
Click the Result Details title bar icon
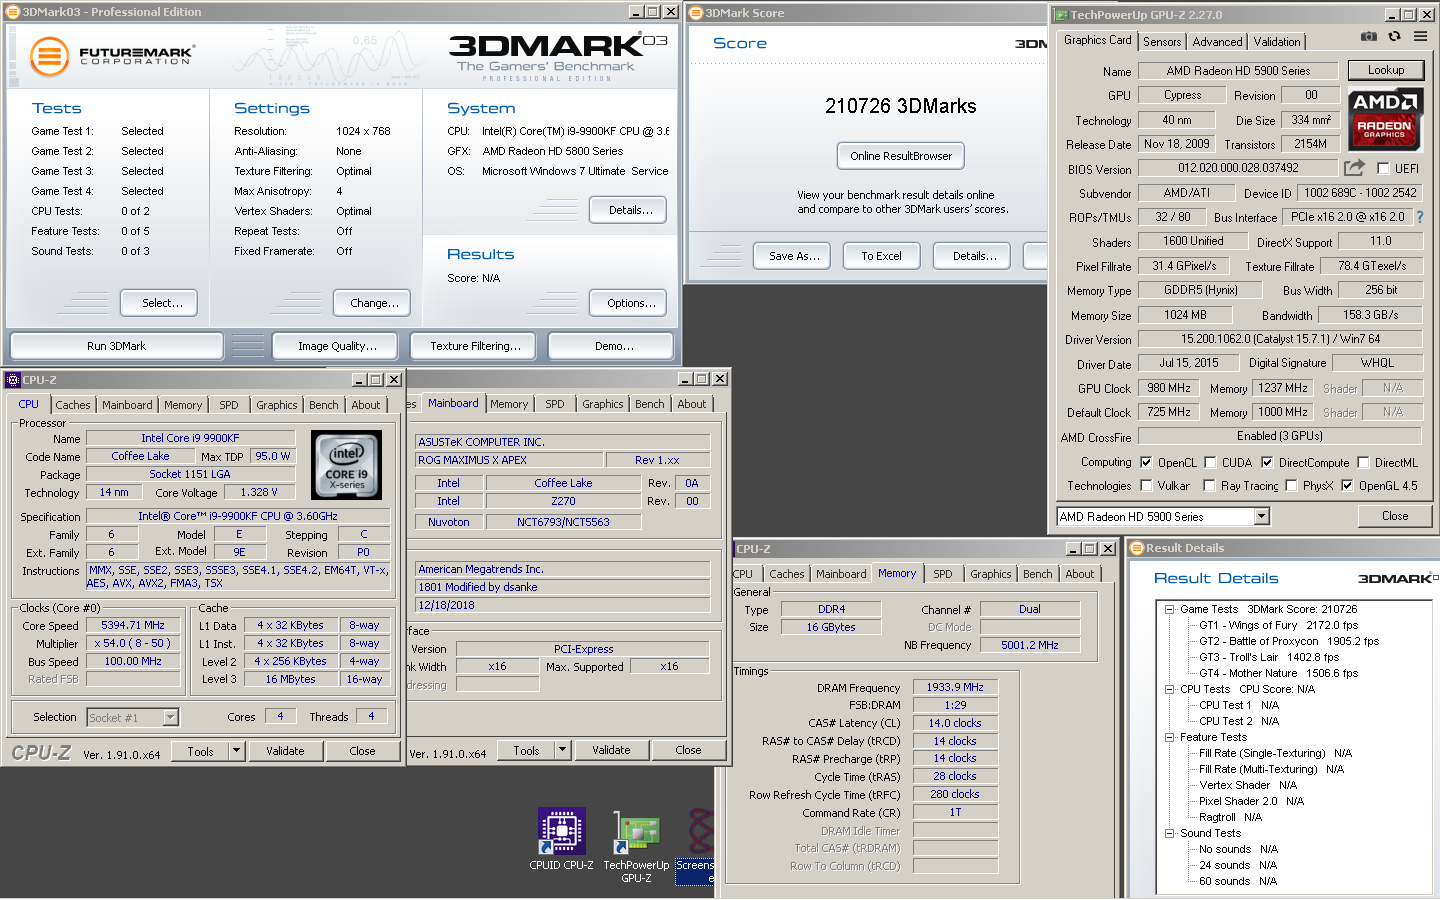coord(1136,548)
